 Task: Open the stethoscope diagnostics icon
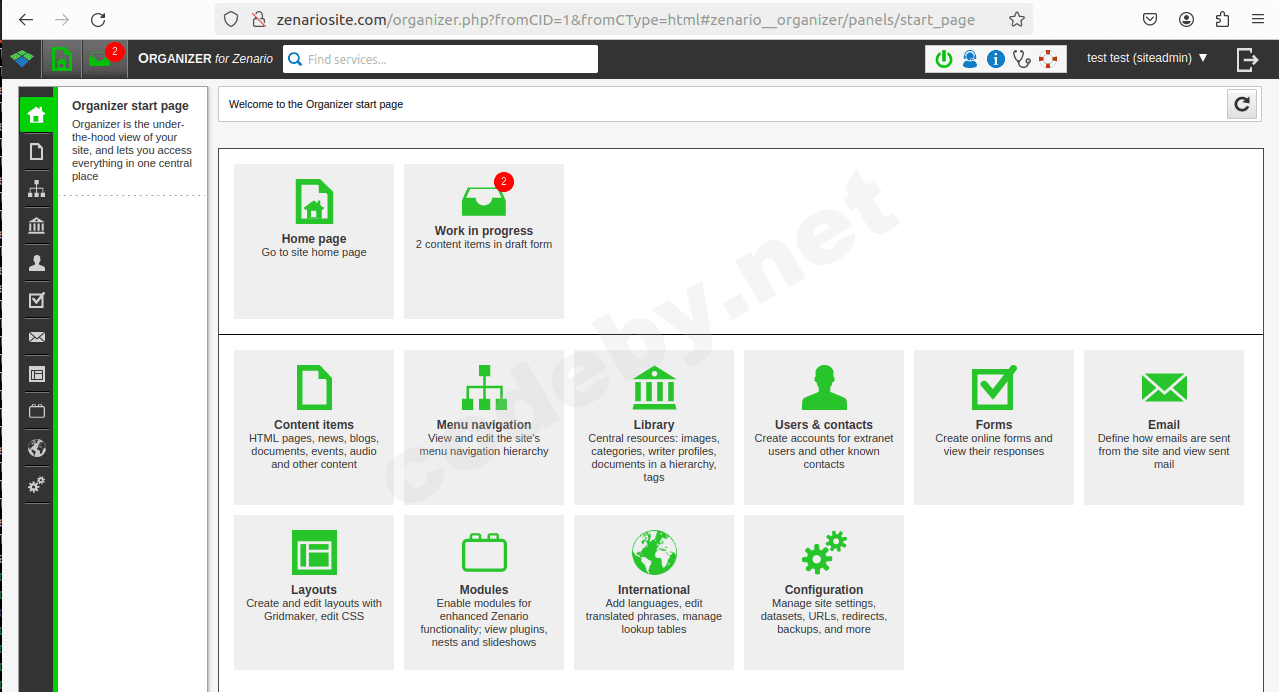[x=1022, y=59]
